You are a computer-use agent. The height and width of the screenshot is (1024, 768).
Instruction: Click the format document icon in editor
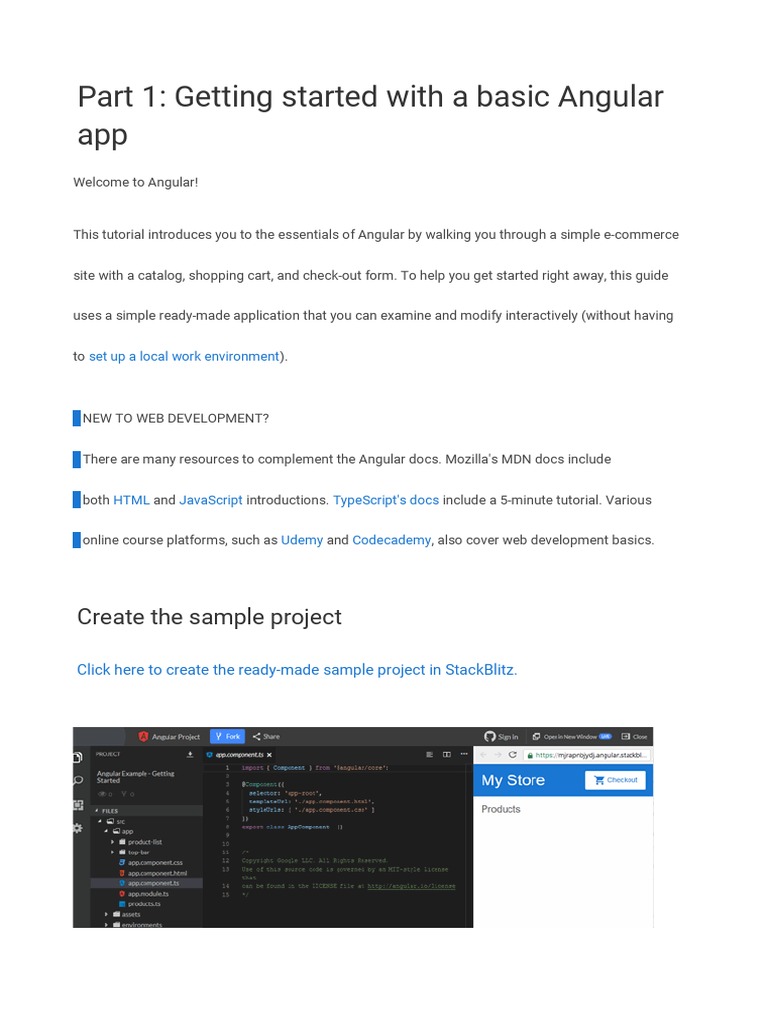pyautogui.click(x=430, y=754)
